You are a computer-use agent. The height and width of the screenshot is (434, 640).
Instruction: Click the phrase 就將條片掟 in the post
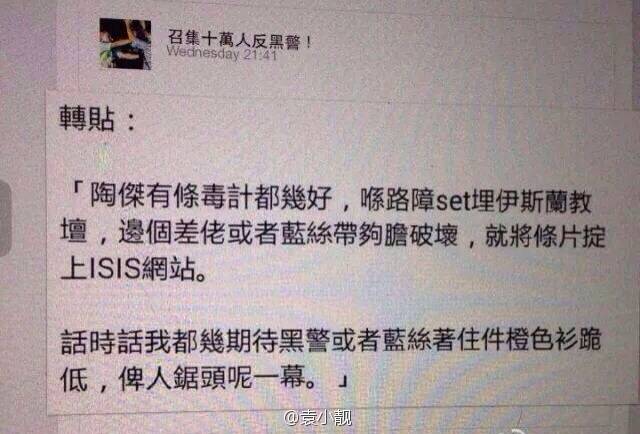click(x=545, y=234)
